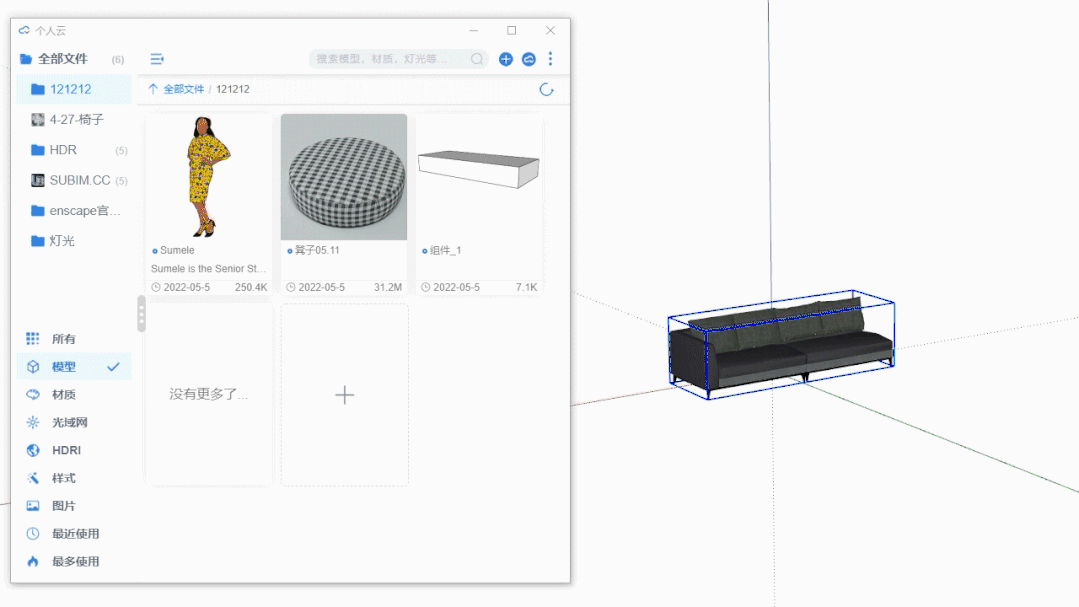
Task: Click the refresh icon beside breadcrumb
Action: pos(546,89)
